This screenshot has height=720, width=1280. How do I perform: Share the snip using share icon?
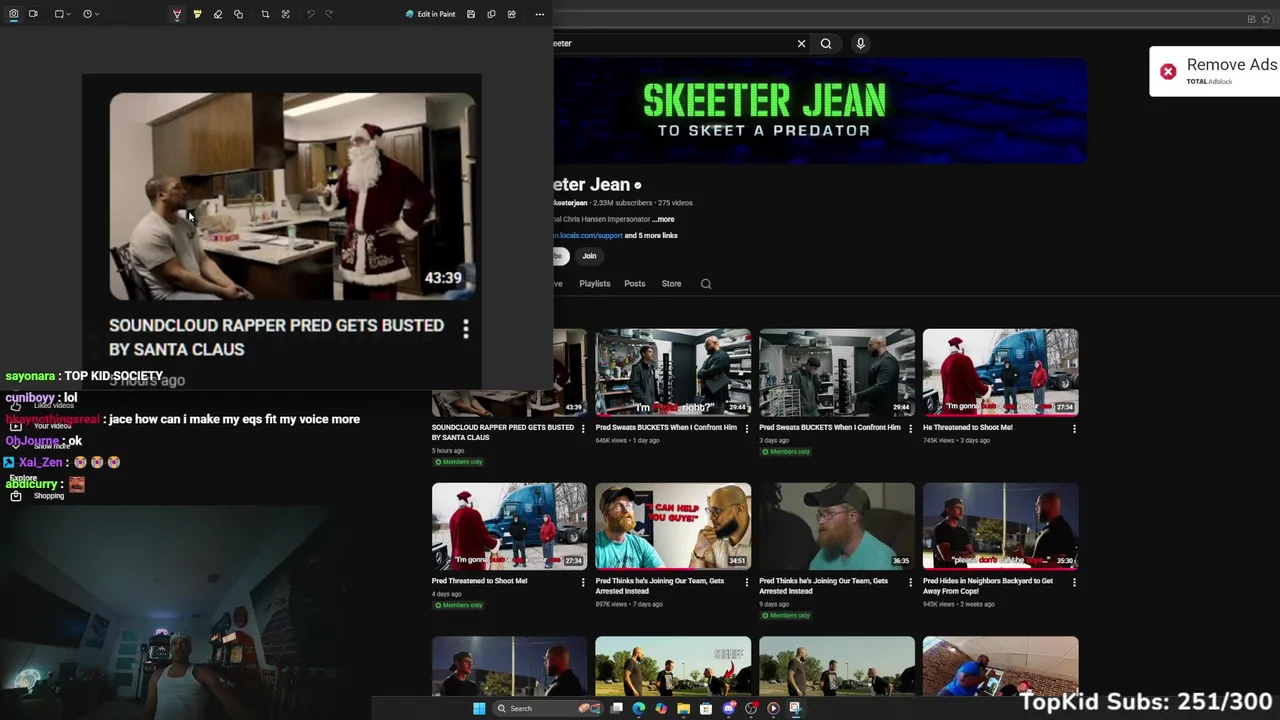pyautogui.click(x=512, y=14)
